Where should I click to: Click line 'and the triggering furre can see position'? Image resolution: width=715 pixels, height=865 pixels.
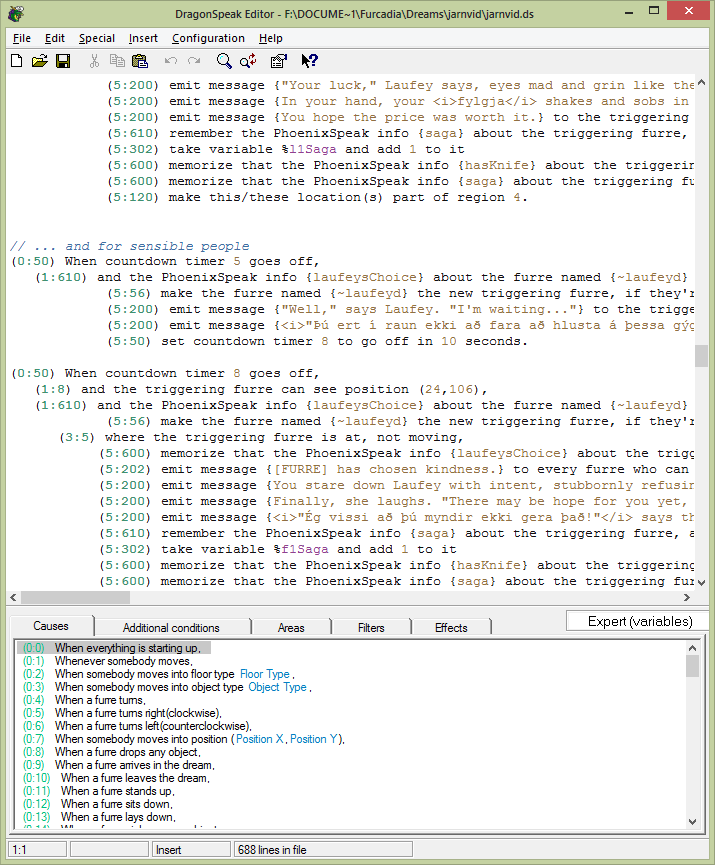[x=262, y=389]
